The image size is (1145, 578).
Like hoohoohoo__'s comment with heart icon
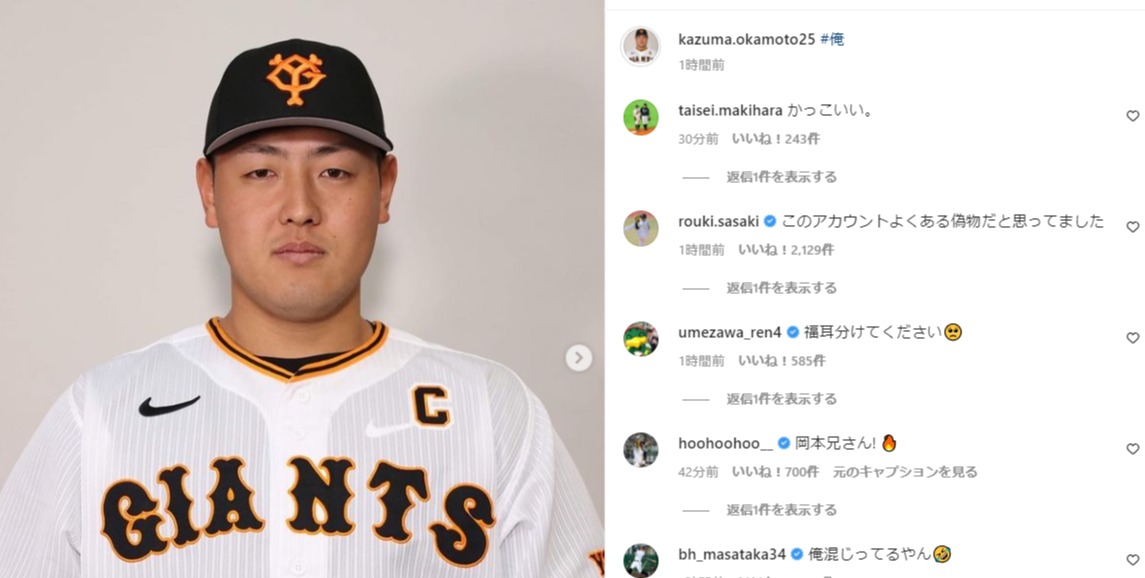click(1132, 449)
